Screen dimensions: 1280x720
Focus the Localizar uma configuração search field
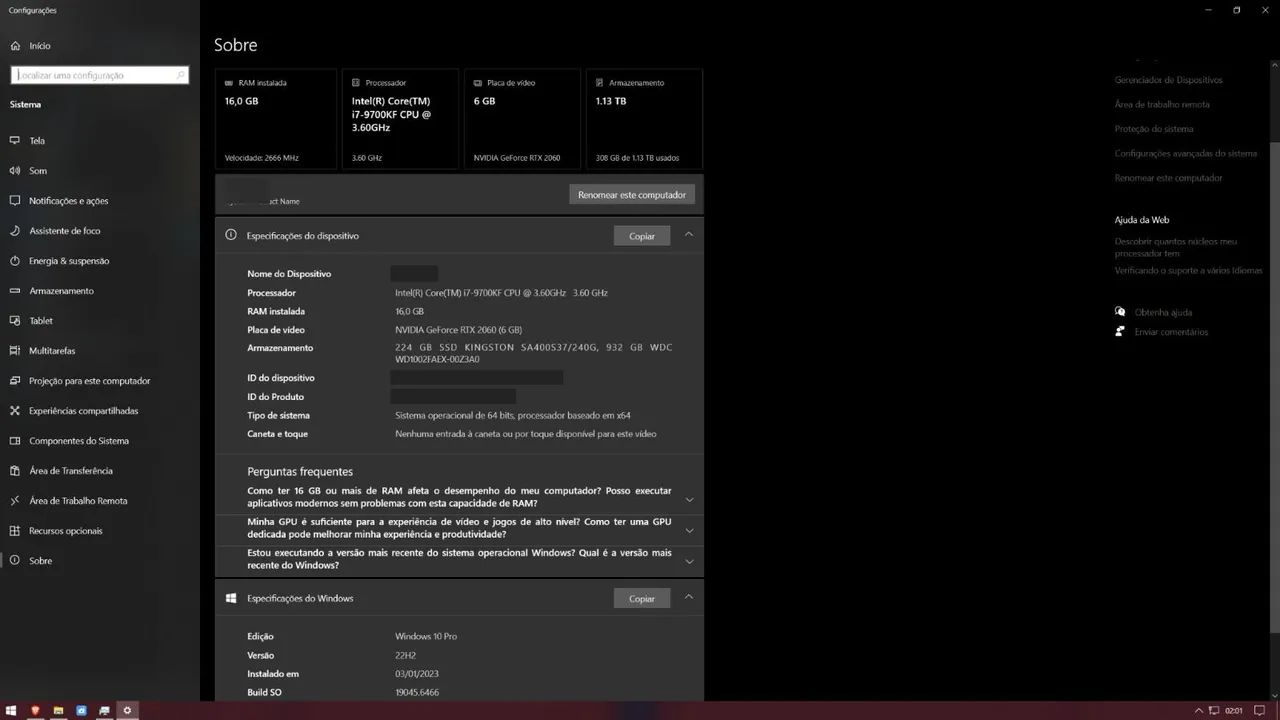coord(100,75)
